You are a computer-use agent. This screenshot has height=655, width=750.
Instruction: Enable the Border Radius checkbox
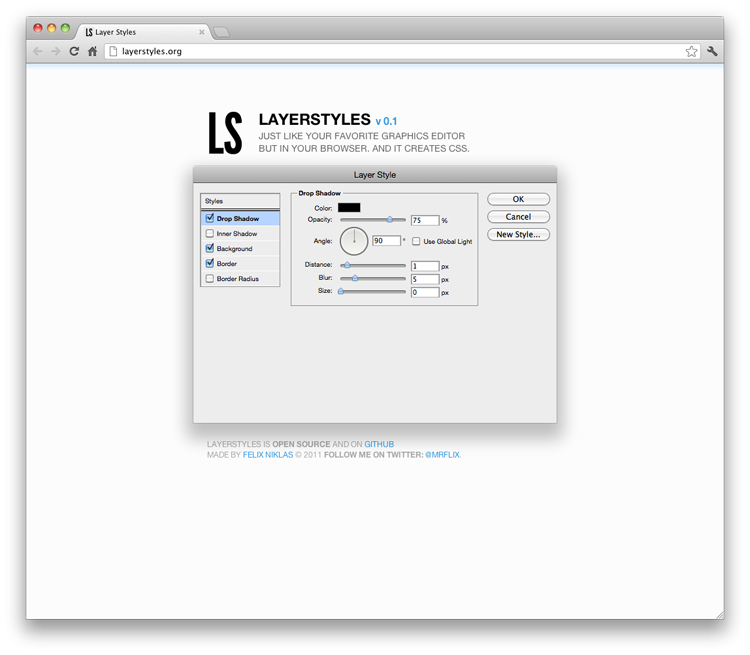pos(210,278)
